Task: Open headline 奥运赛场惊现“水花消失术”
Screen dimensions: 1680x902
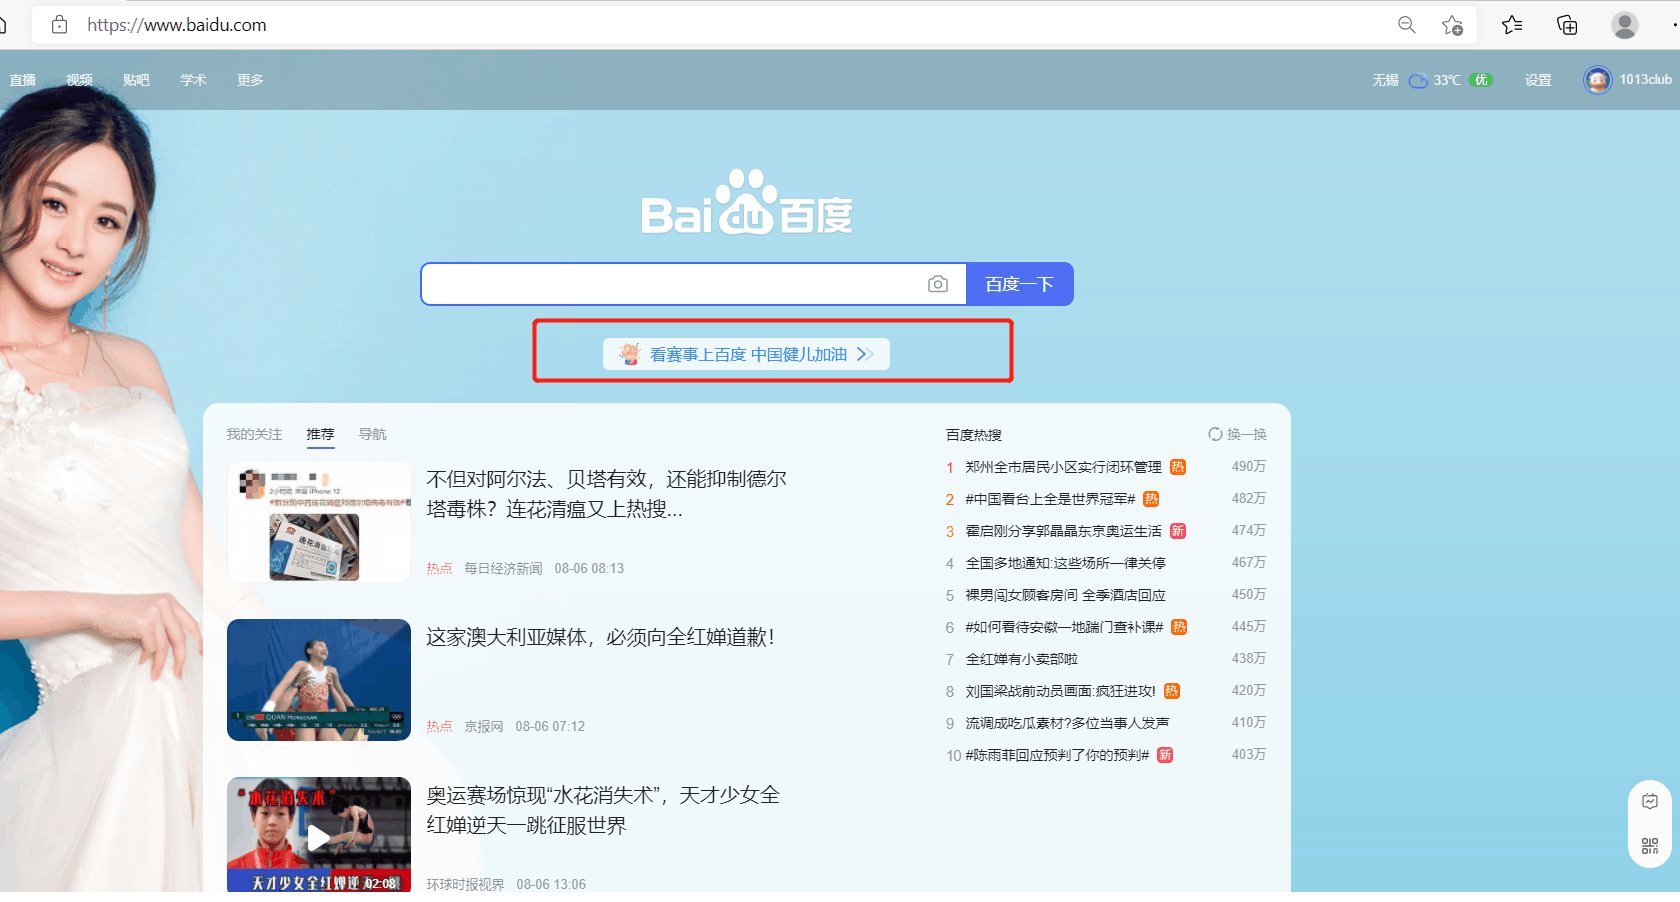Action: [603, 810]
